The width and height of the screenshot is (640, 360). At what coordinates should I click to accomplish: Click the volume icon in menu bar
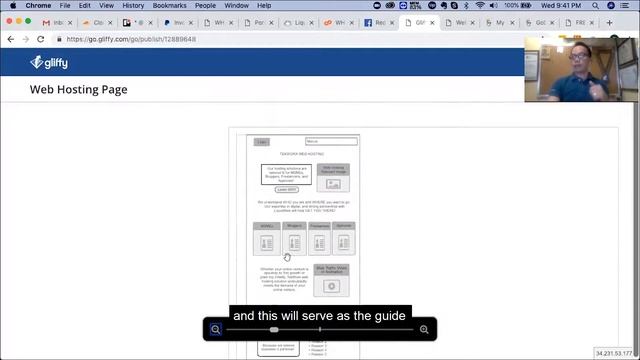point(493,6)
